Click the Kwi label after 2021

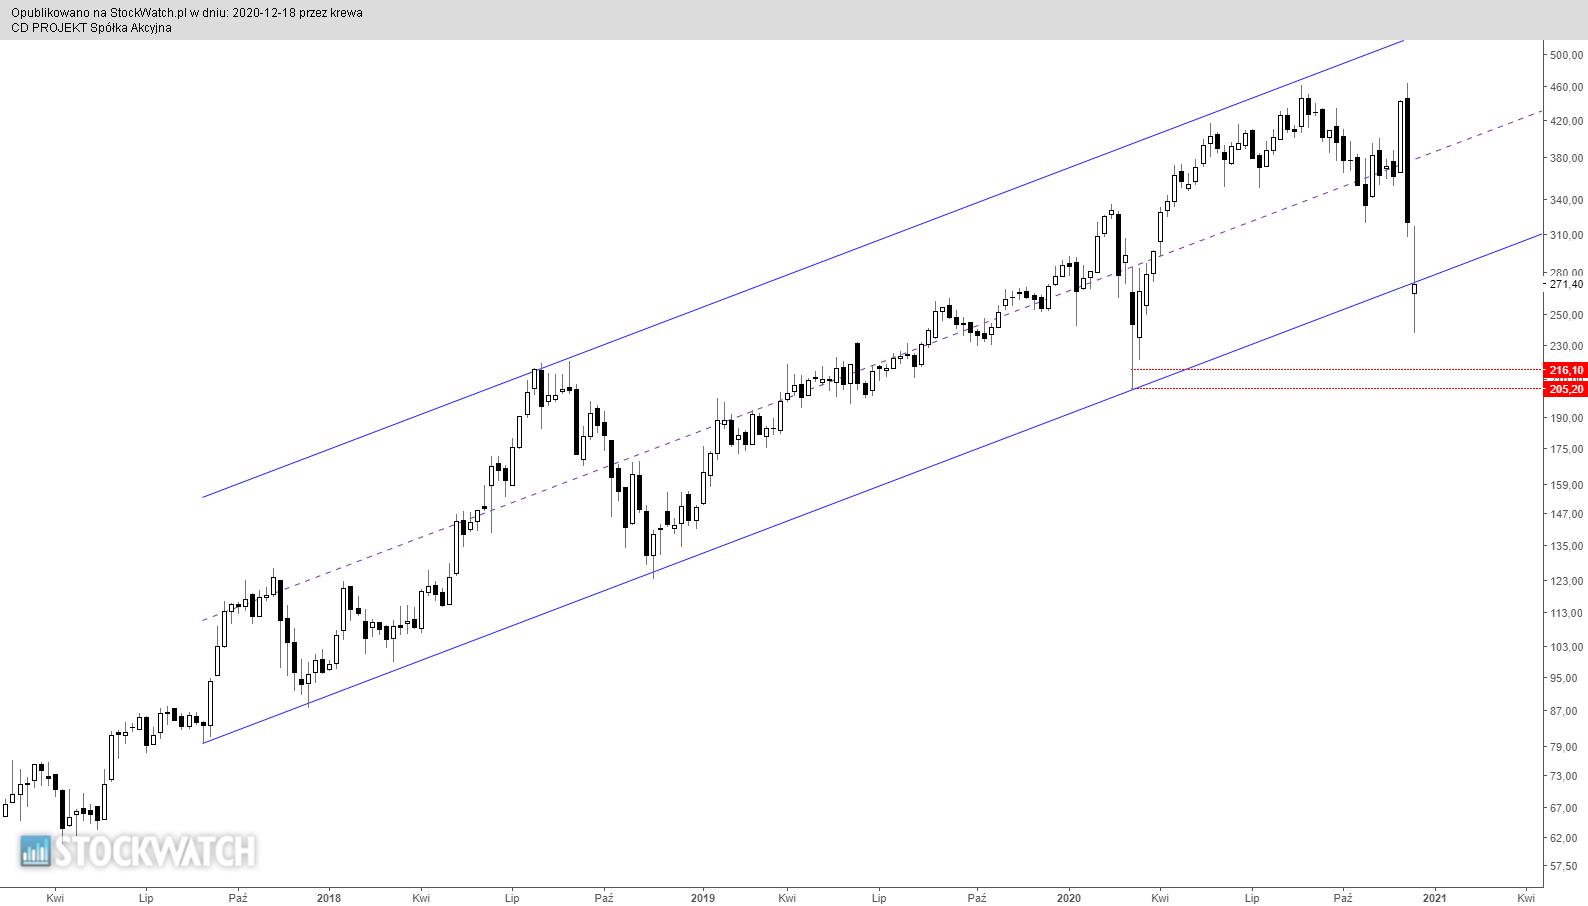pyautogui.click(x=1526, y=898)
